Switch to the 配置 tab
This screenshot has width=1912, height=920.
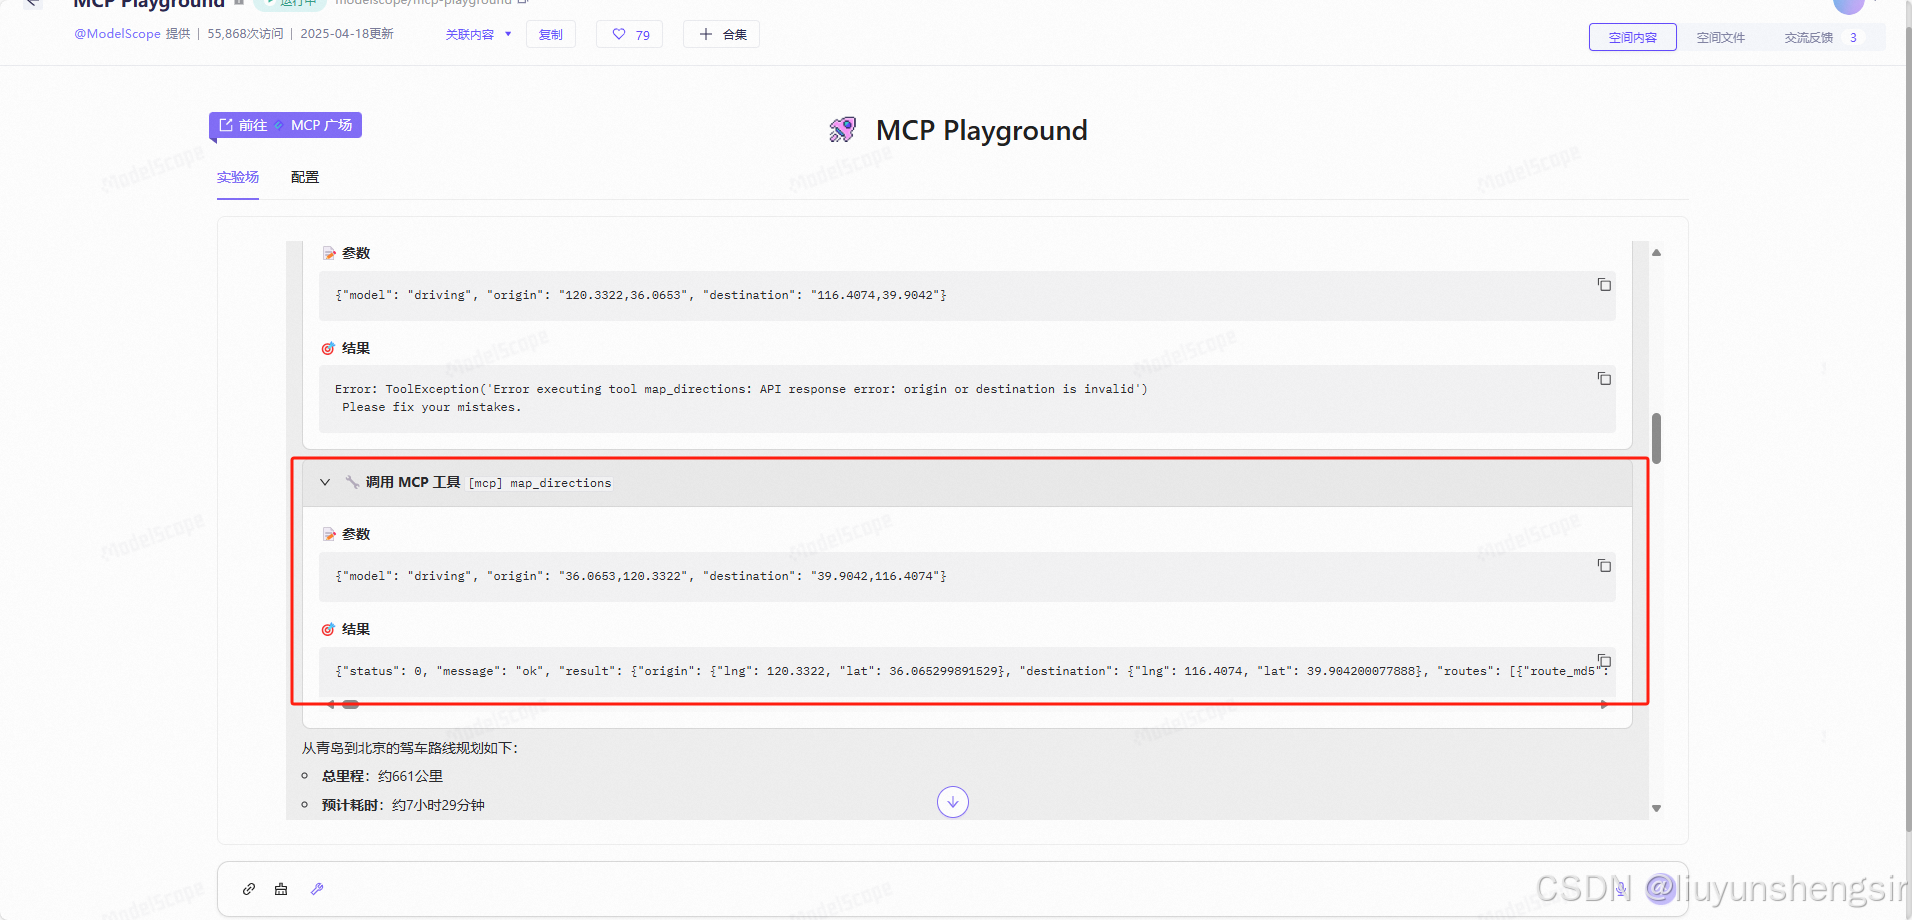click(305, 177)
